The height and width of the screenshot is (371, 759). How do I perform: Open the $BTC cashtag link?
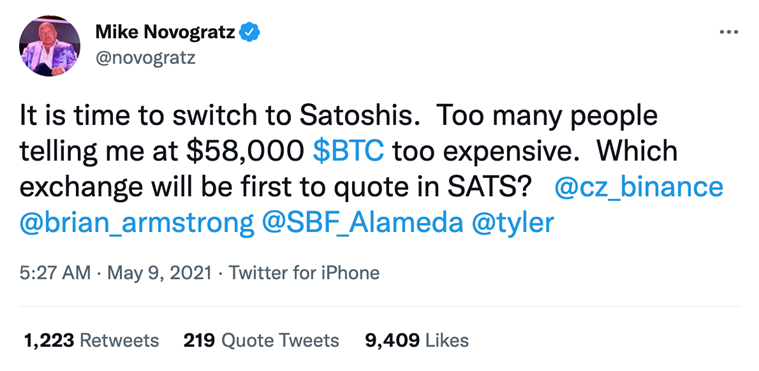(349, 152)
